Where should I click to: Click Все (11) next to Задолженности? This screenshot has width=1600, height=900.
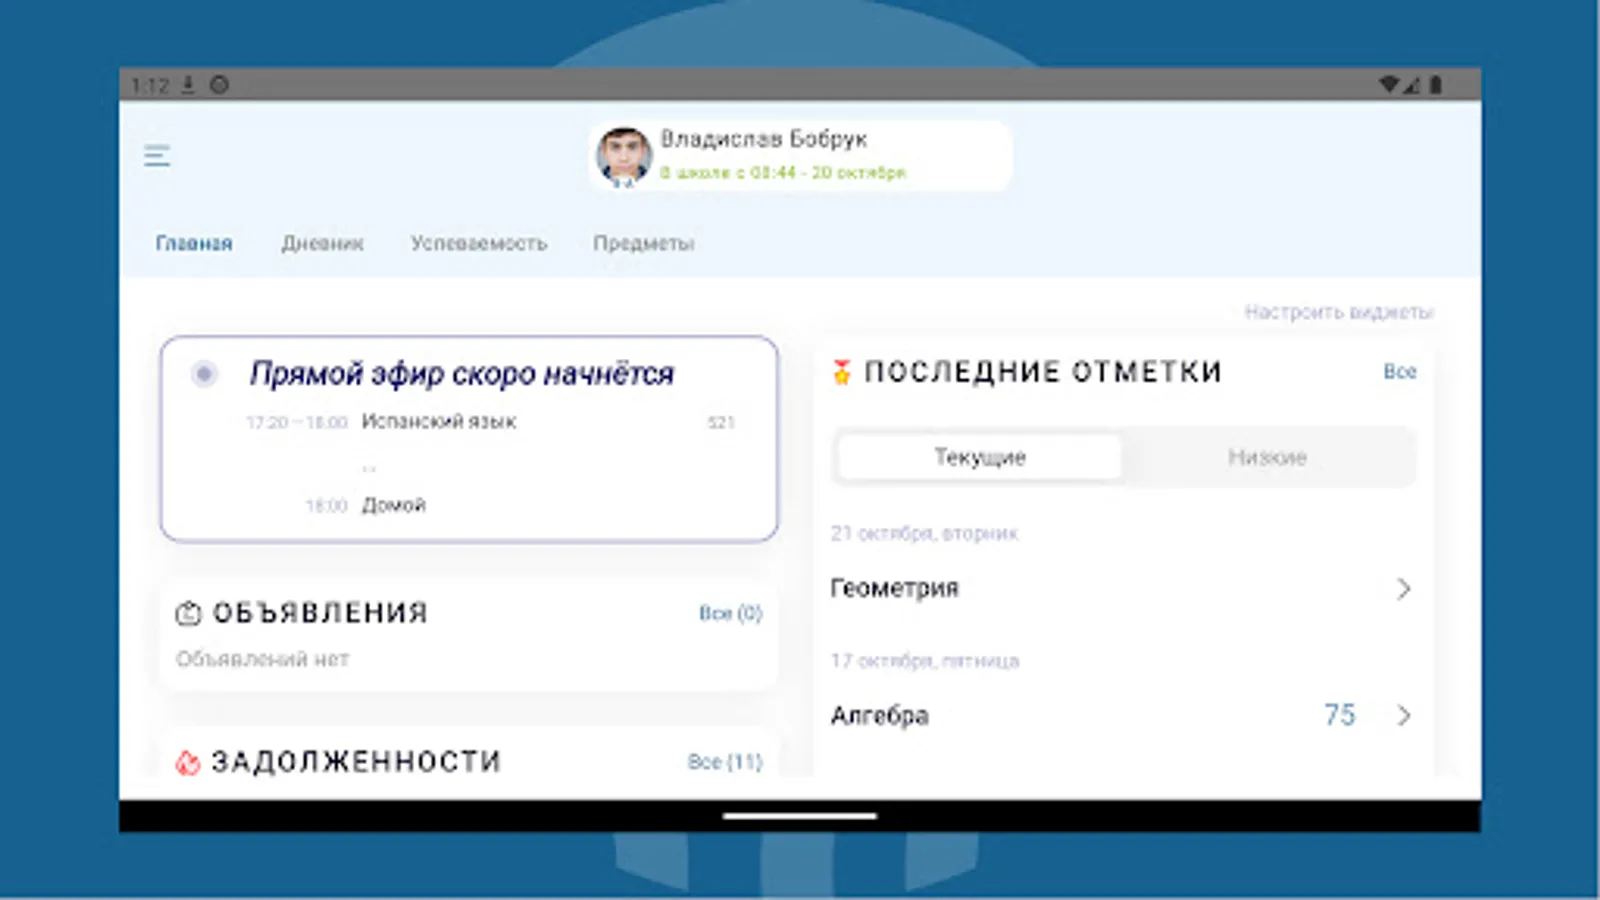coord(723,761)
